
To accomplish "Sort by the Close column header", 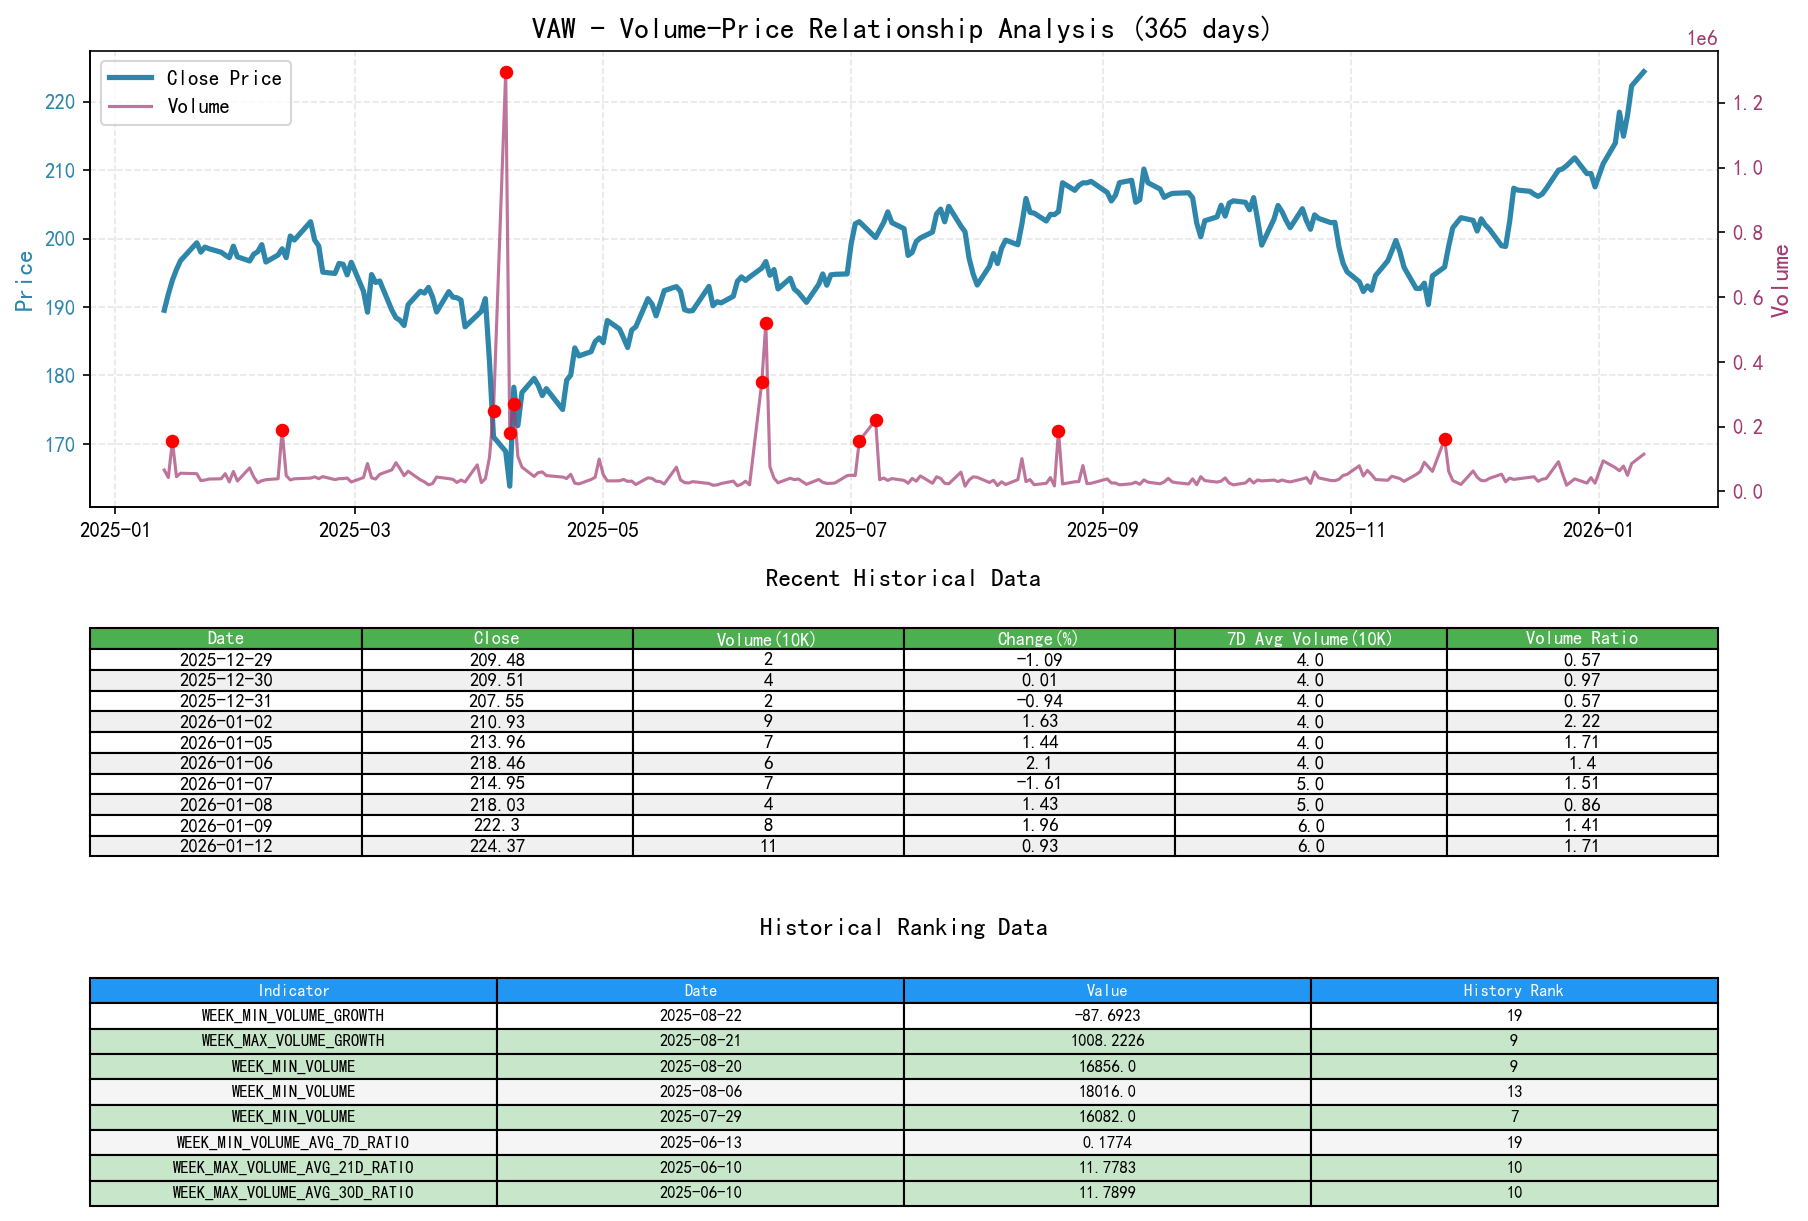I will pyautogui.click(x=496, y=637).
